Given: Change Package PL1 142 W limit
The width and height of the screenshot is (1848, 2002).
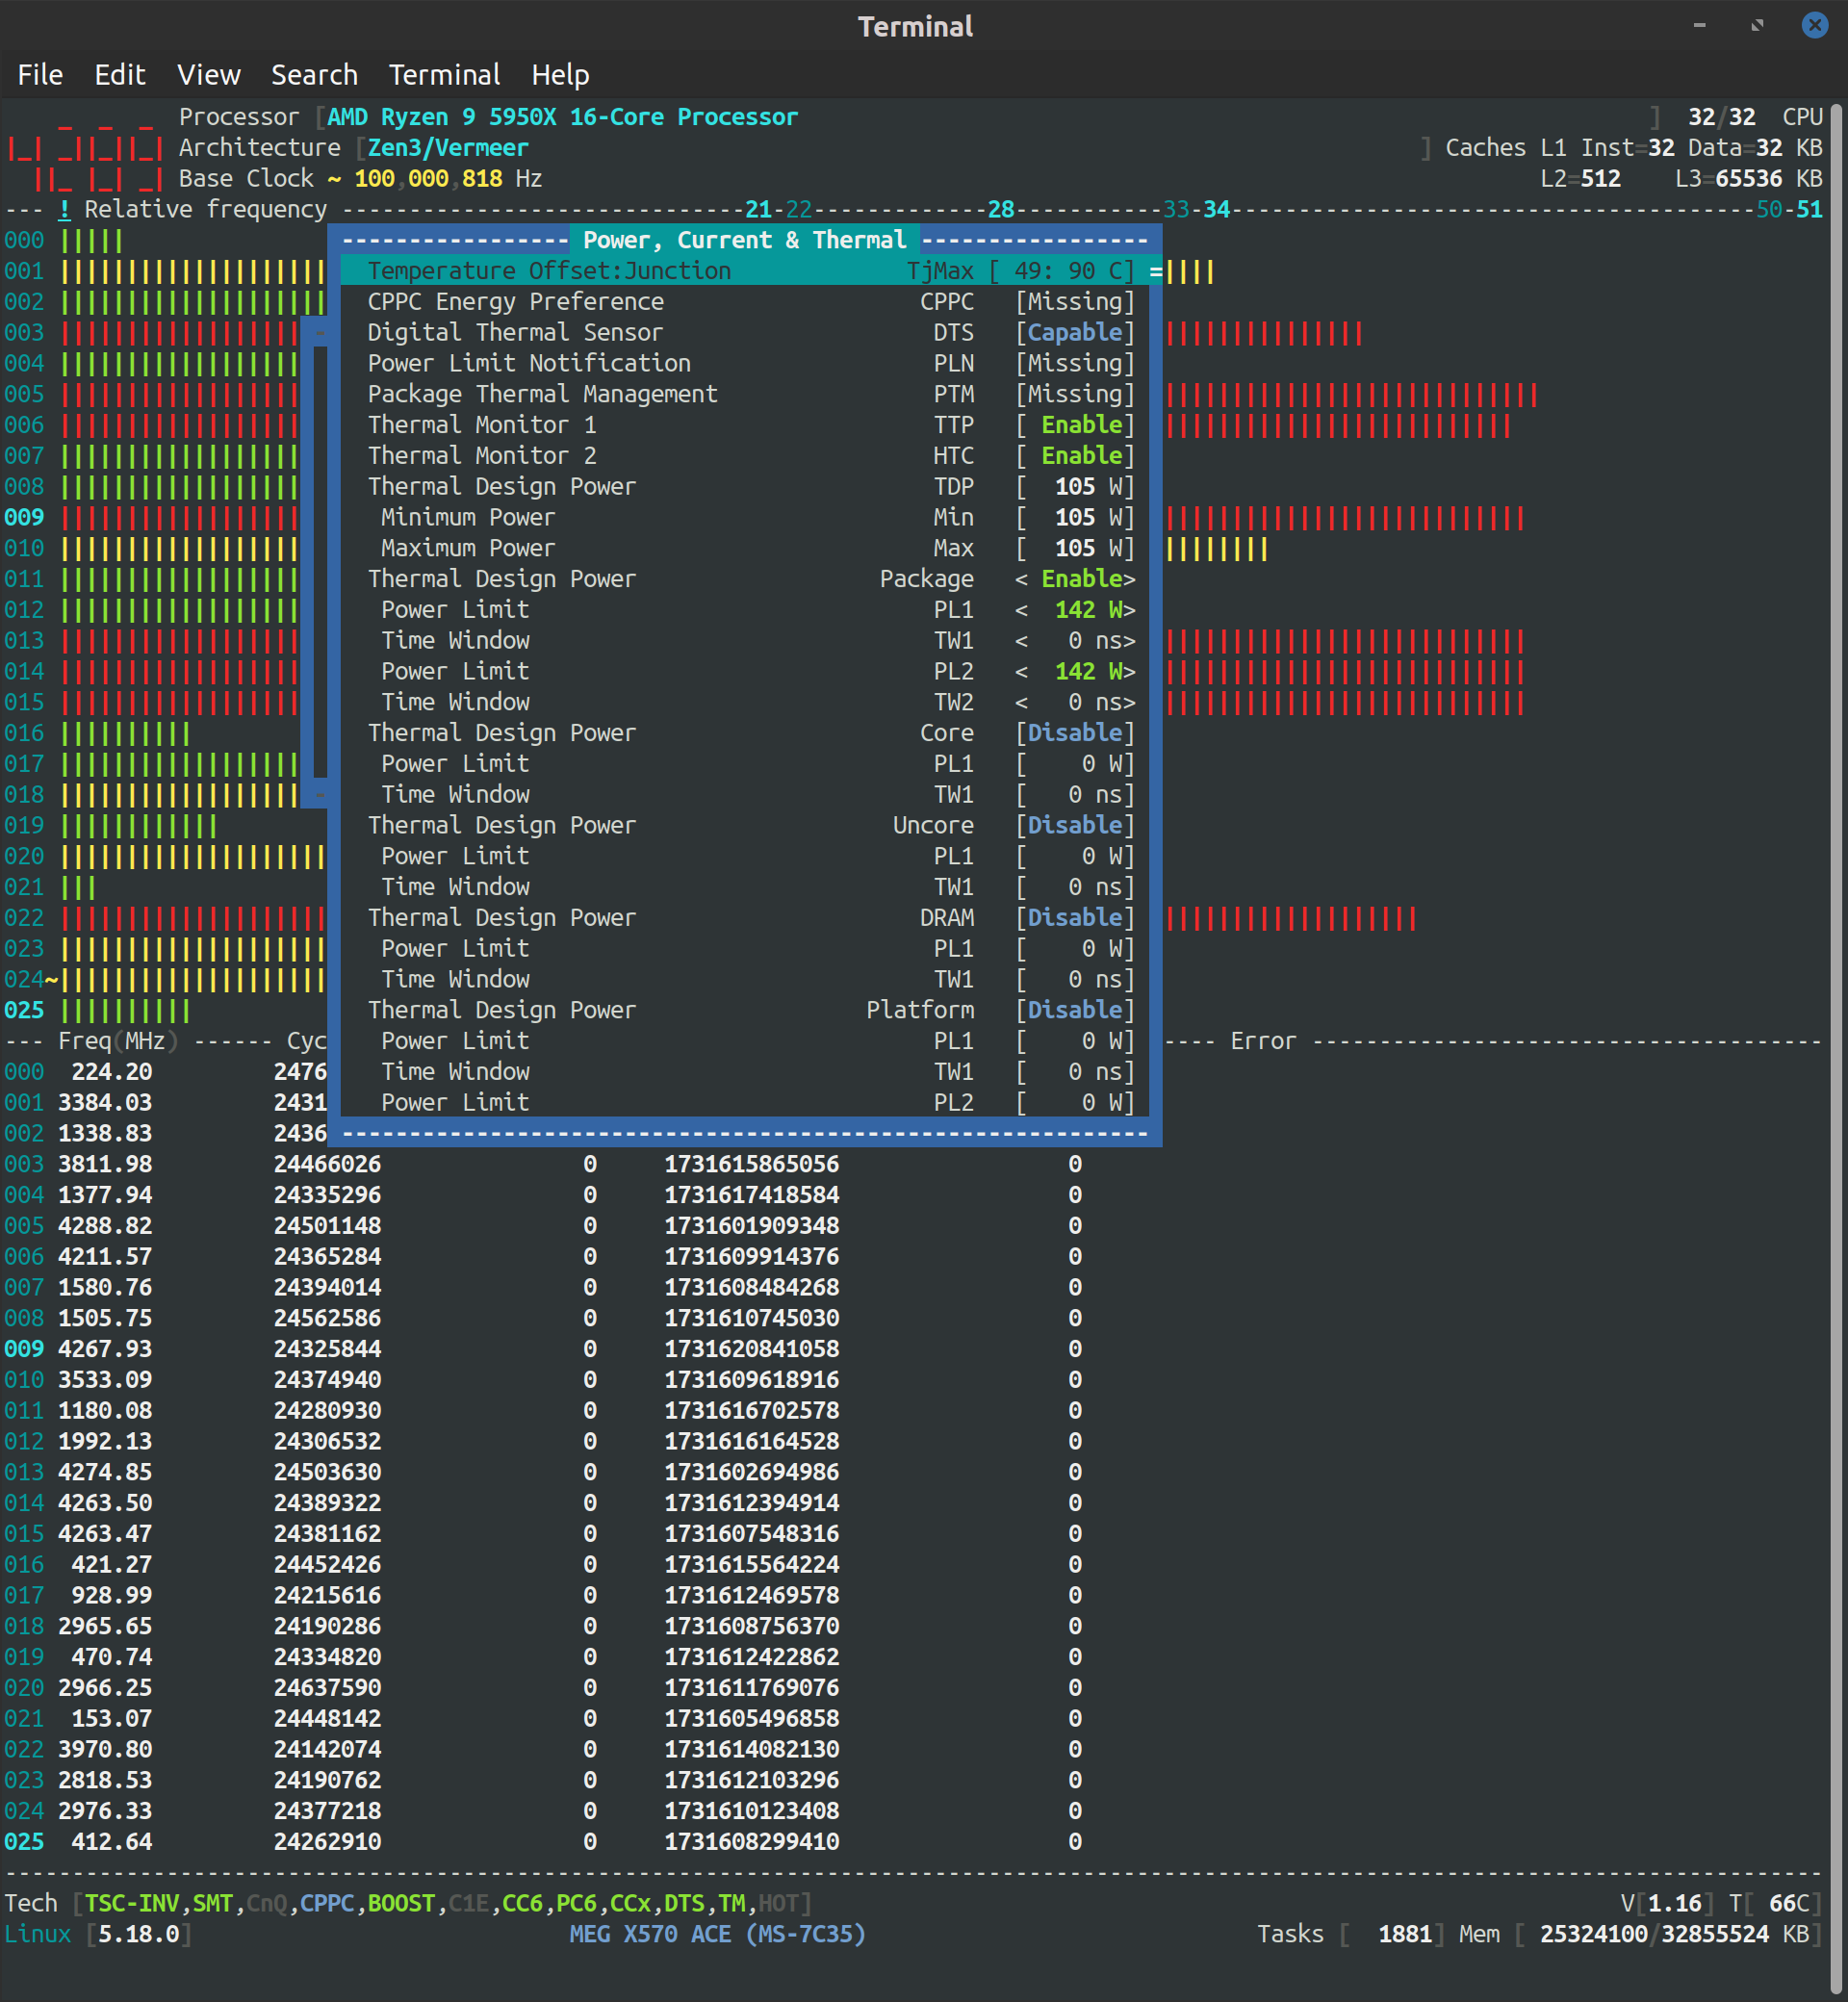Looking at the screenshot, I should pos(1075,610).
